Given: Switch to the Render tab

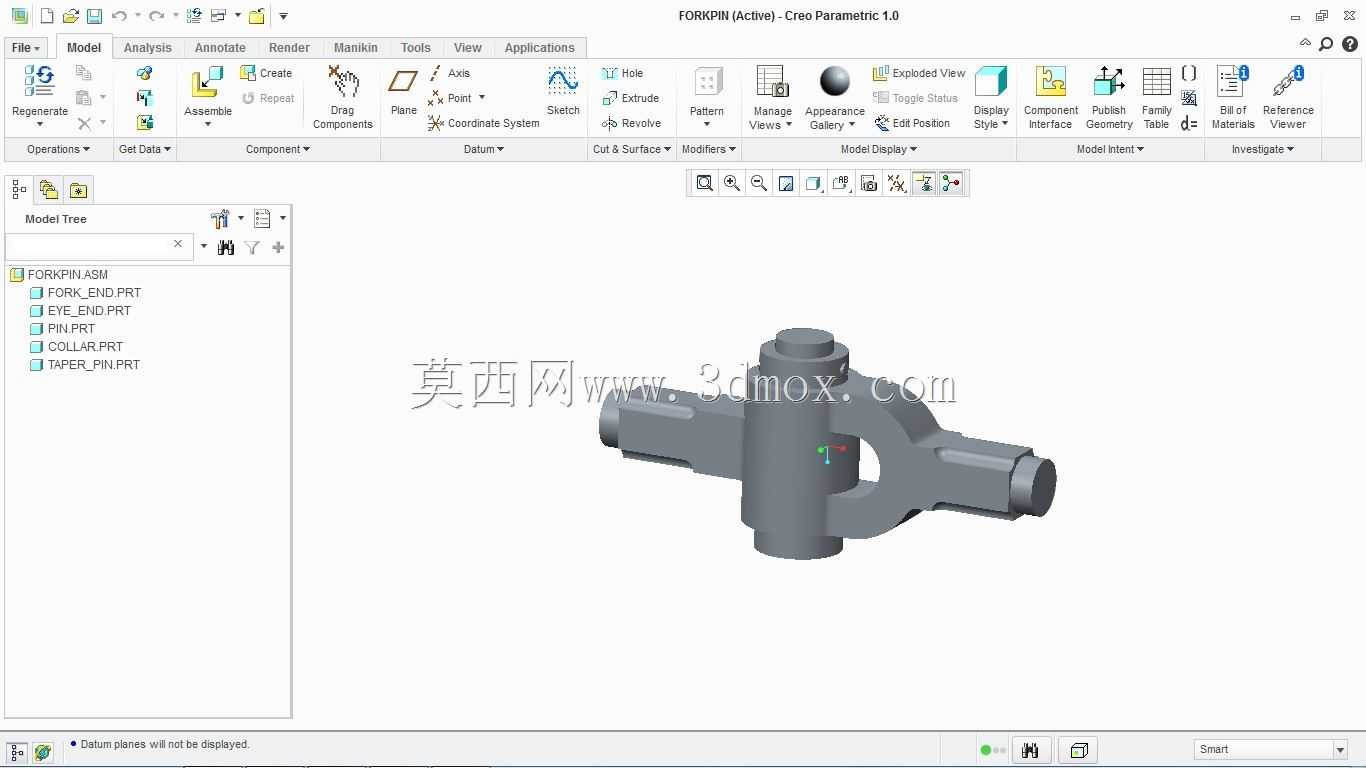Looking at the screenshot, I should (289, 48).
